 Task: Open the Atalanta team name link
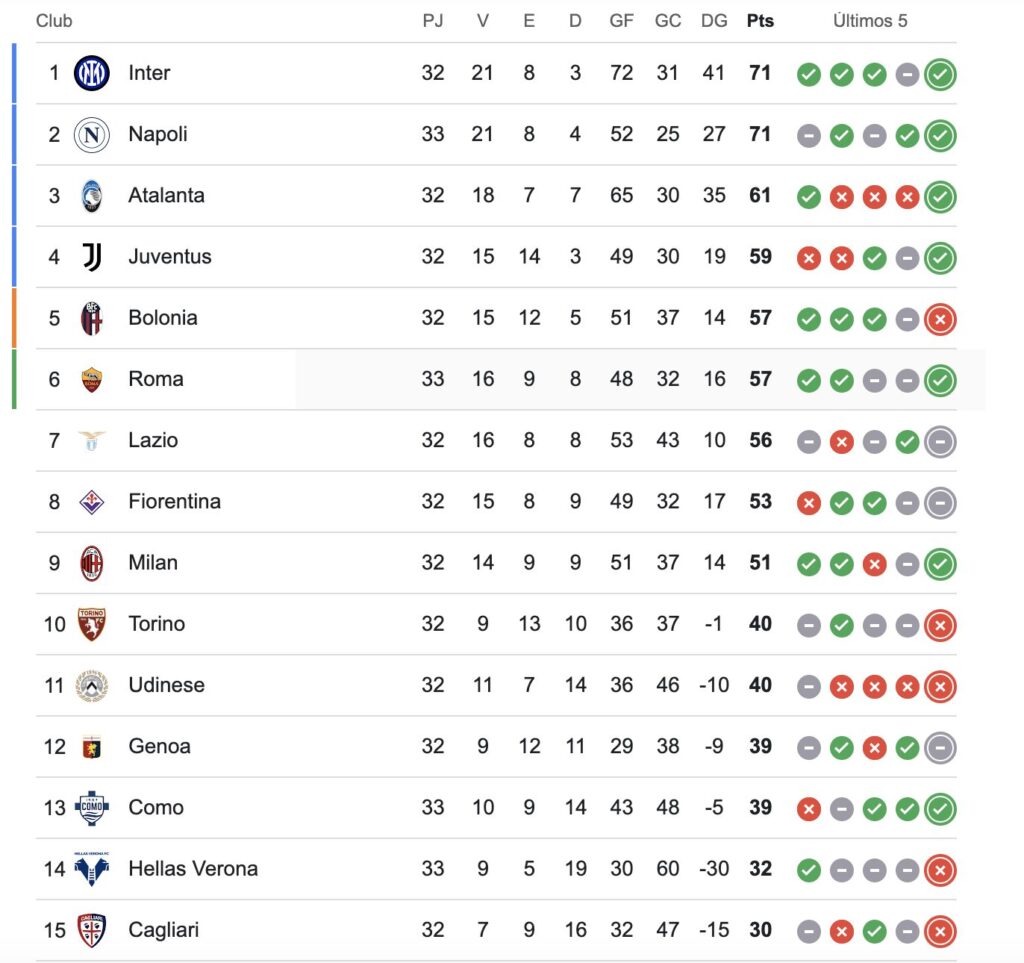(166, 195)
